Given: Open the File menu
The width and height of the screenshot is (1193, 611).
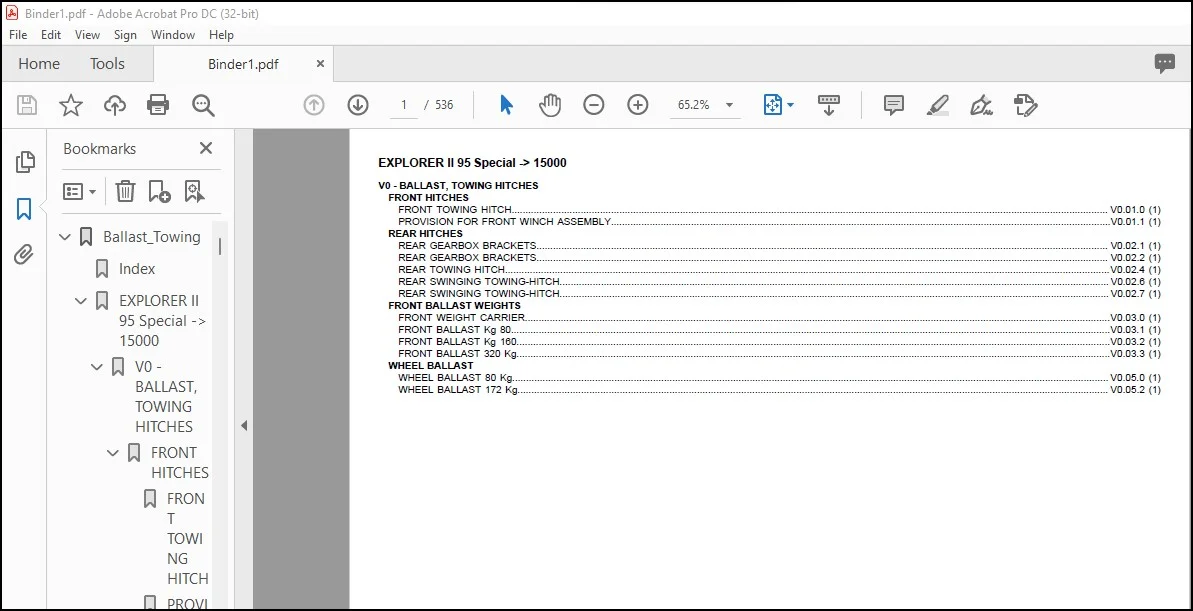Looking at the screenshot, I should coord(17,35).
